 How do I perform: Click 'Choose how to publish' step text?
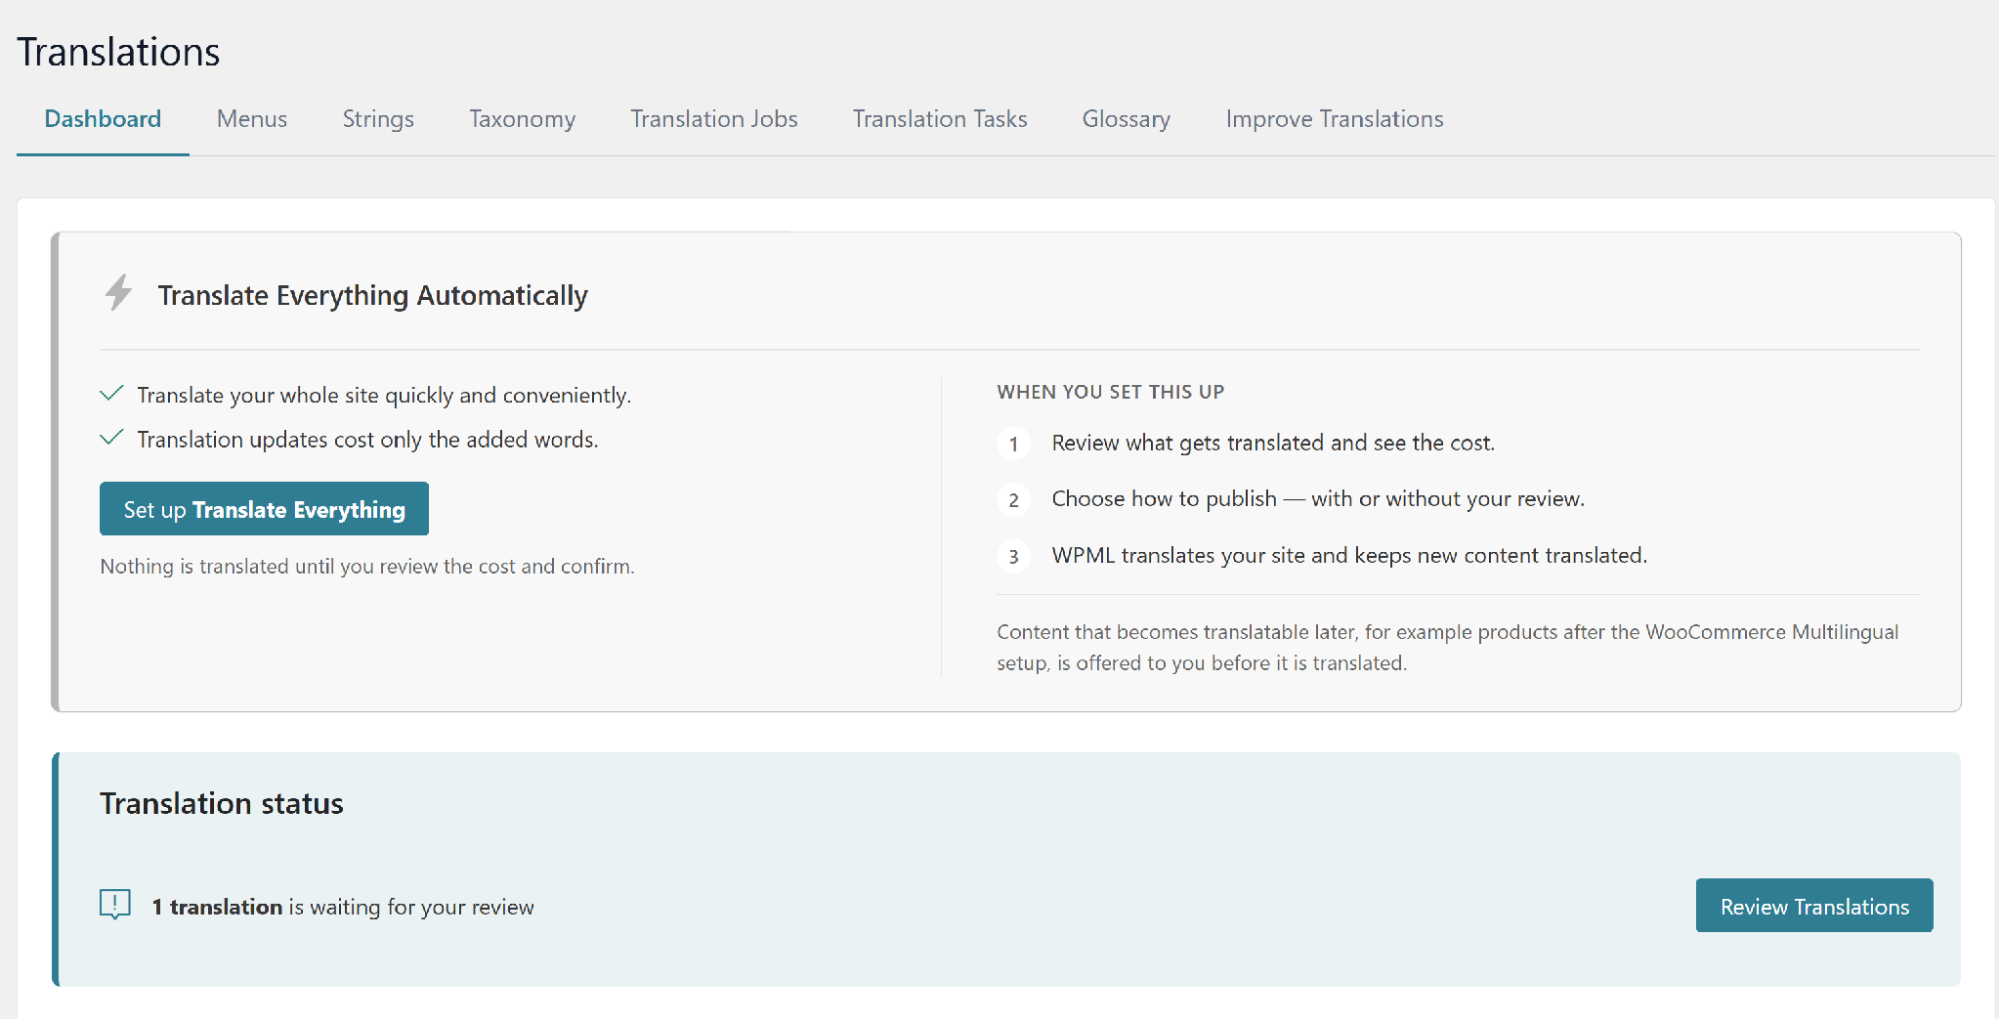click(x=1318, y=499)
